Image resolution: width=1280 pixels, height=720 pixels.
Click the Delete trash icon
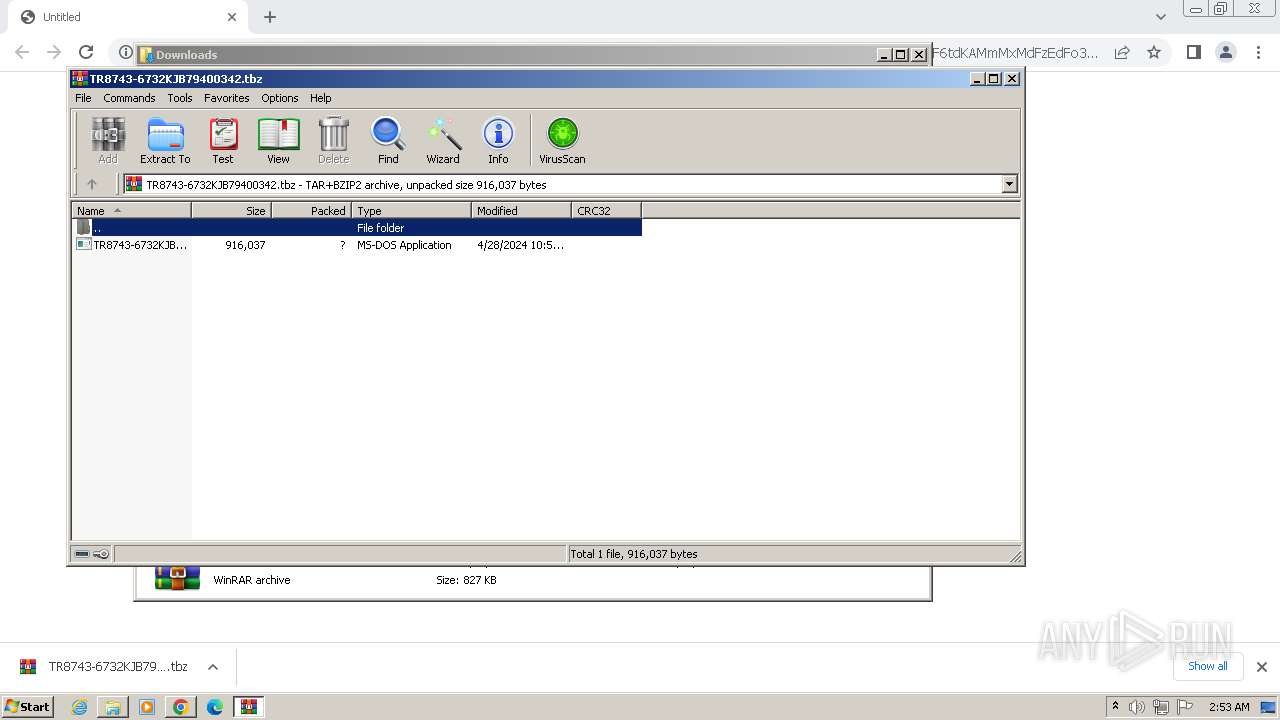click(x=333, y=140)
